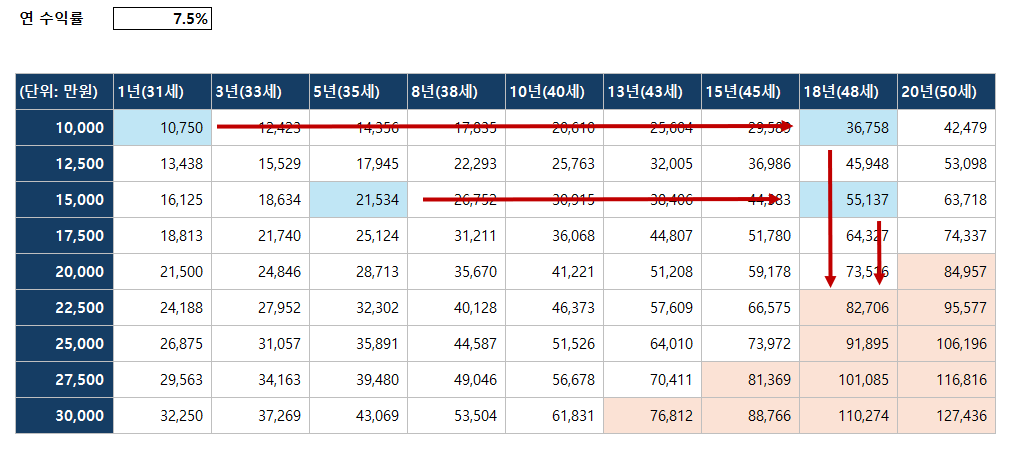Click the orange highlighted cell 106,196

coord(947,344)
